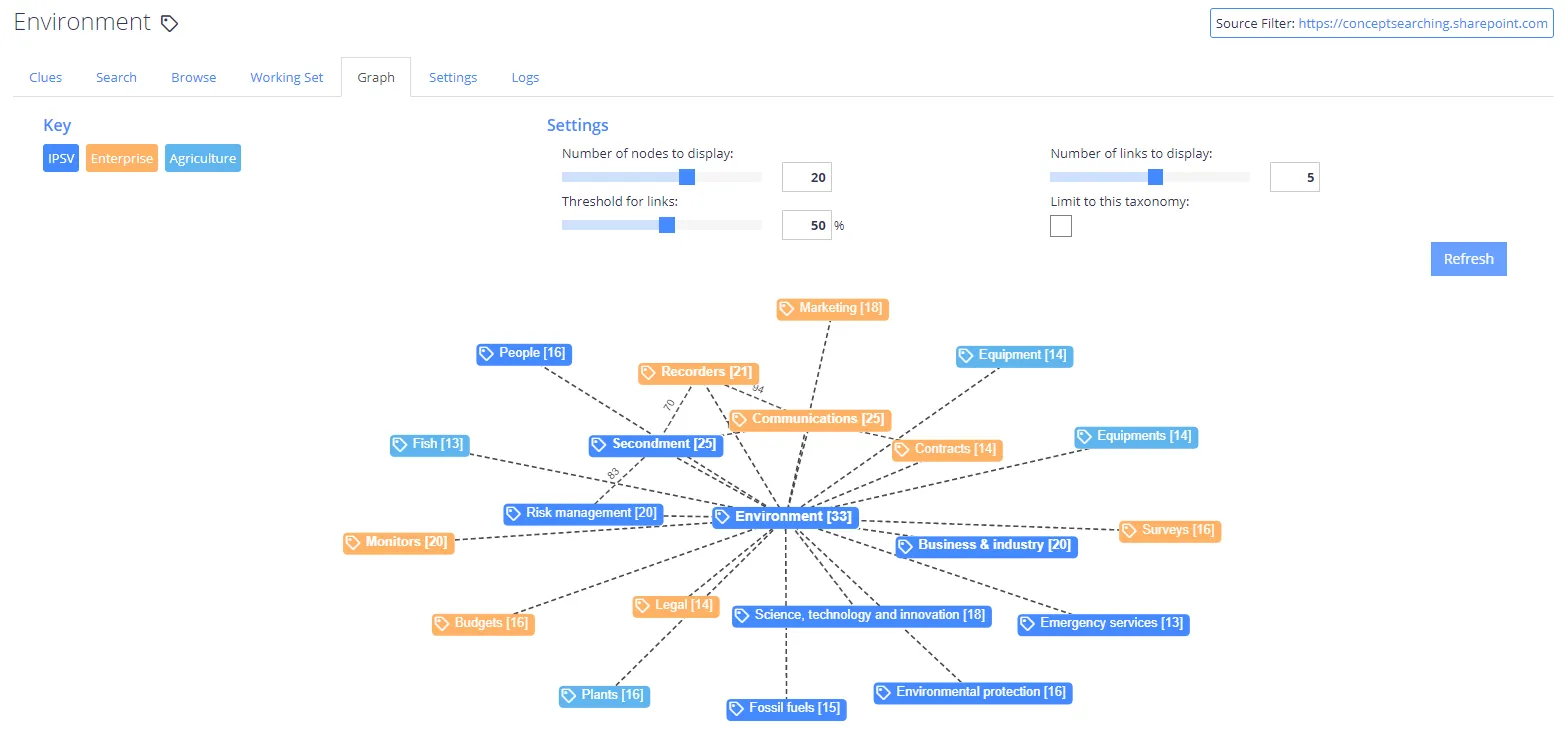View the Logs tab
The height and width of the screenshot is (733, 1565).
pyautogui.click(x=525, y=77)
